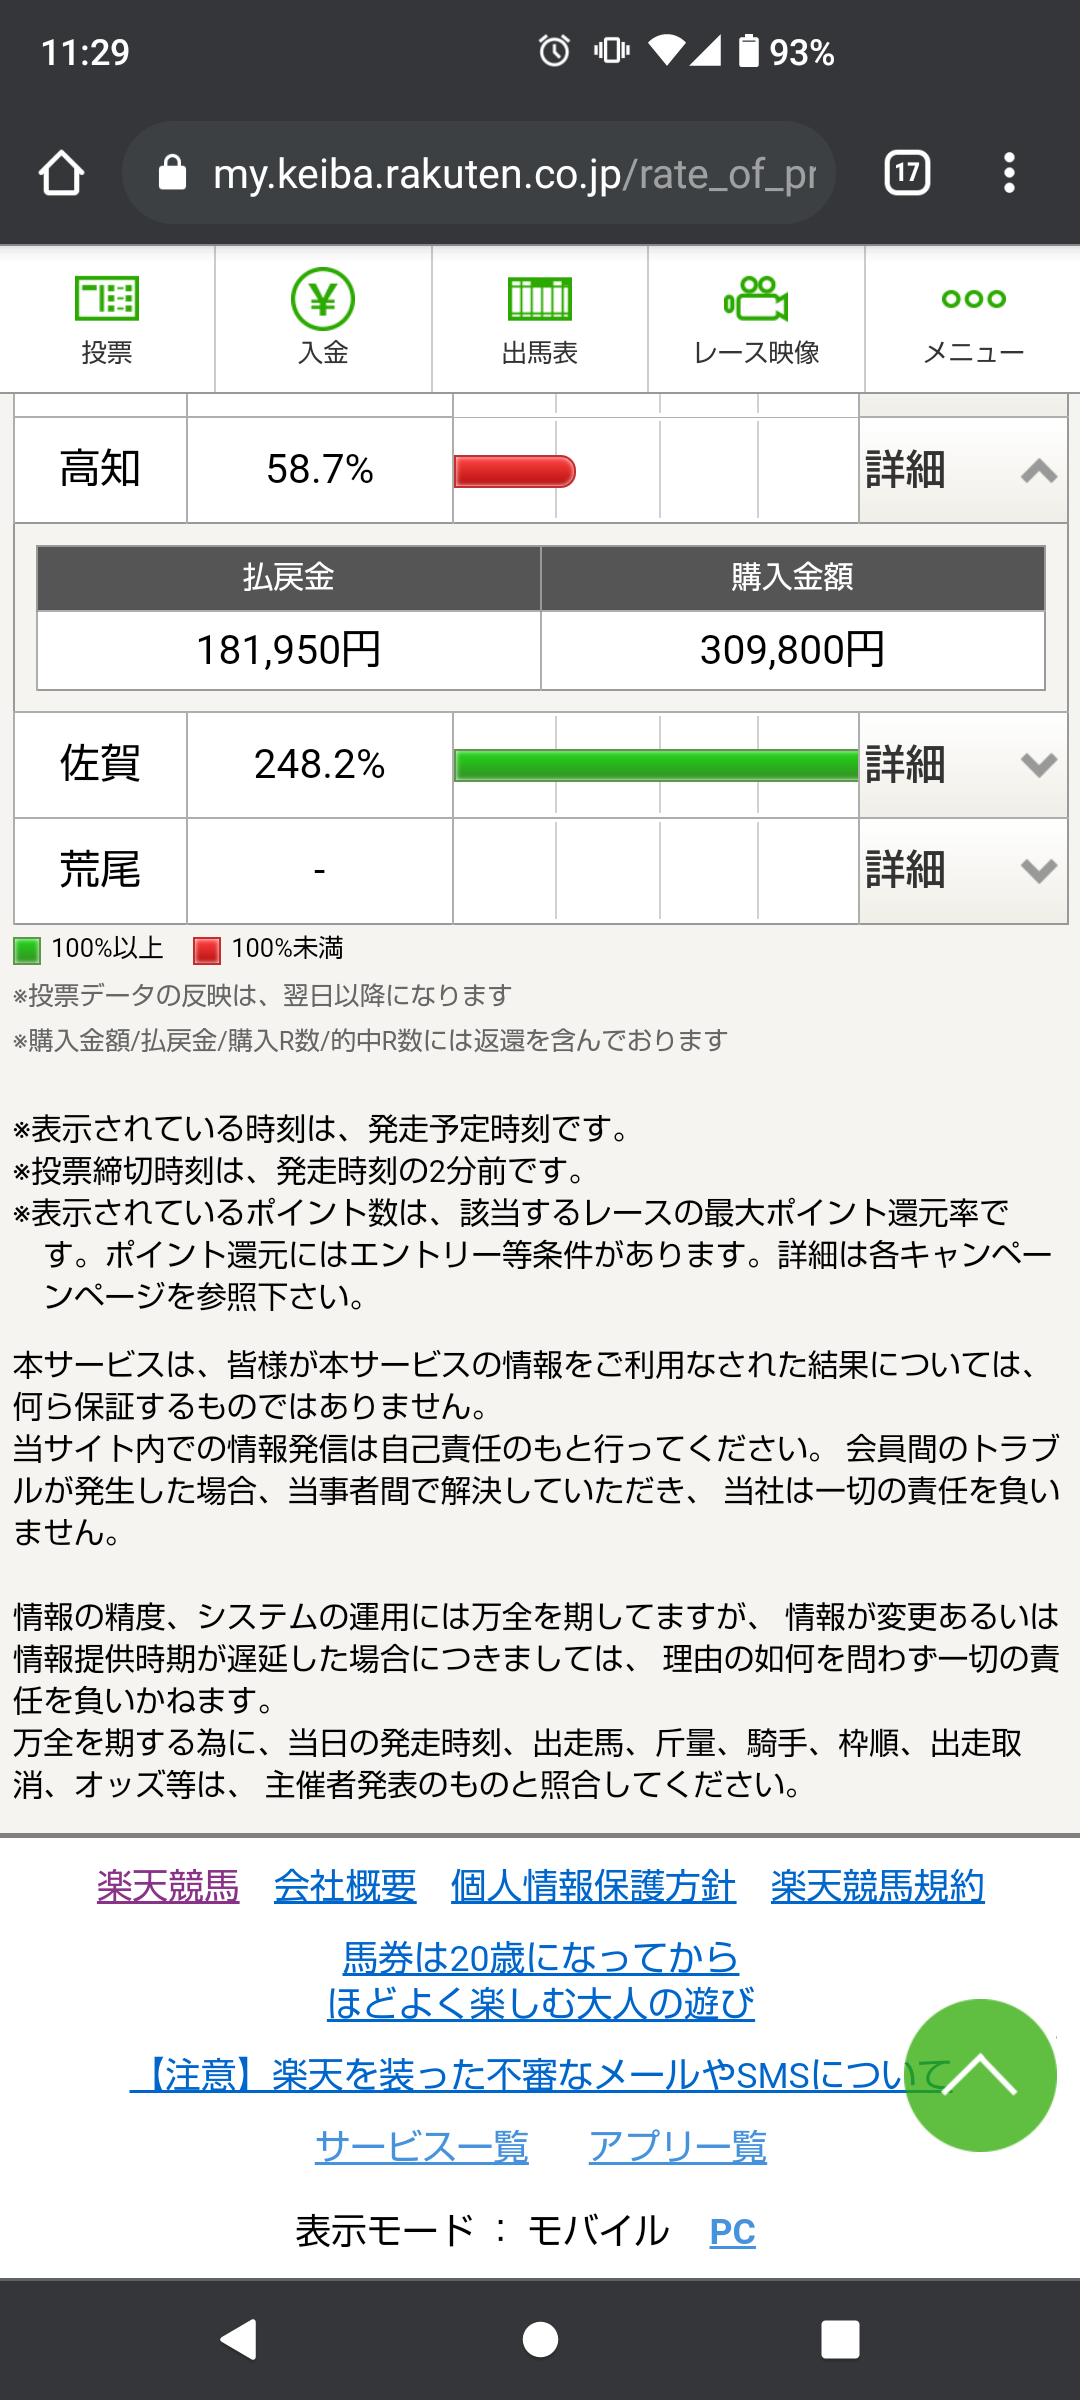Open the 出馬表 race card icon

(x=540, y=300)
